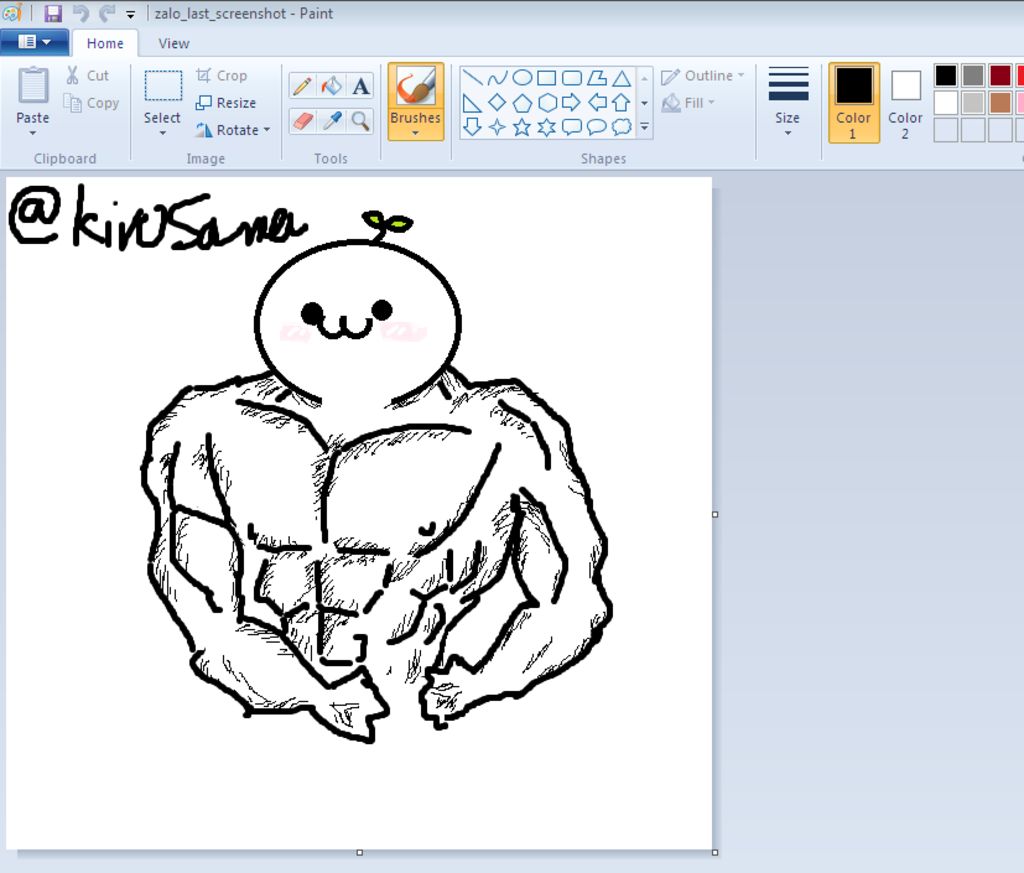Select the Color picker eyedropper tool
Viewport: 1024px width, 873px height.
pyautogui.click(x=332, y=121)
